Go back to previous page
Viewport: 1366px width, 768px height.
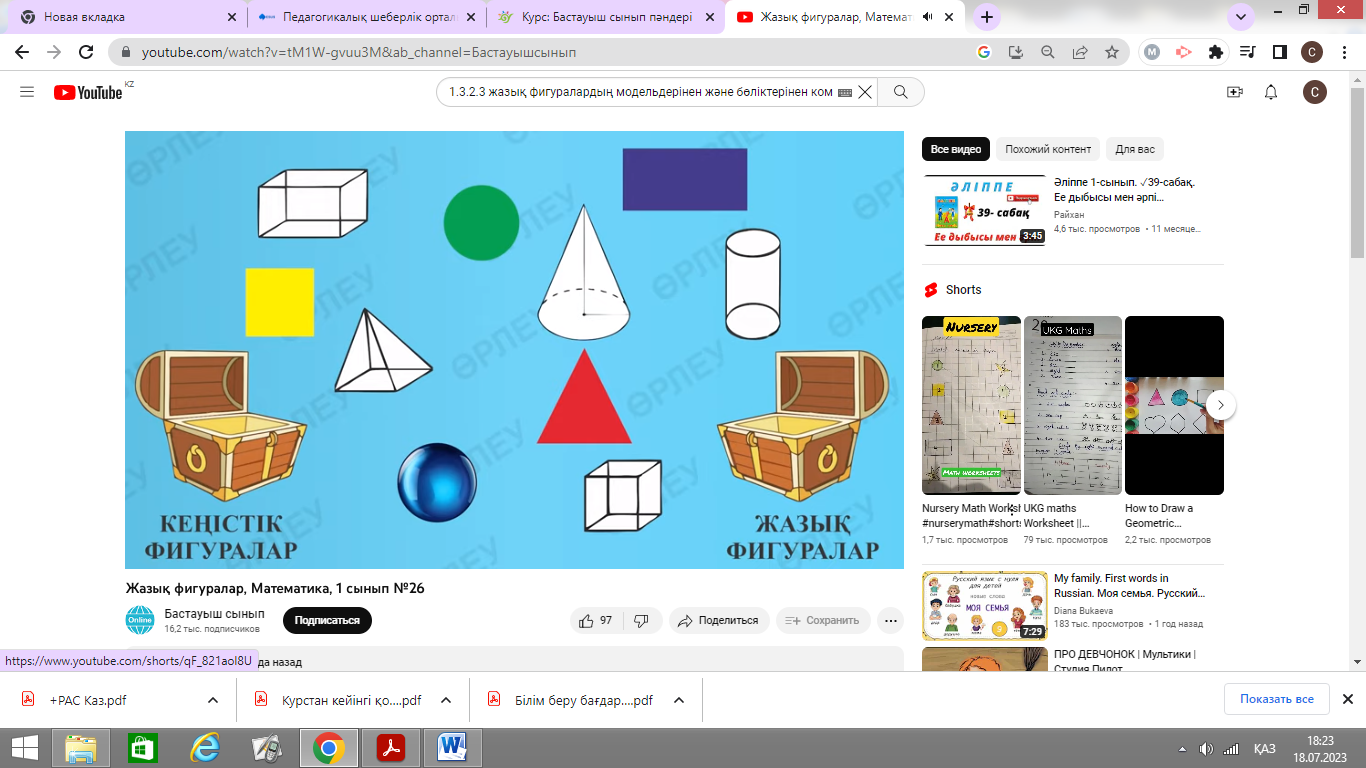(x=24, y=52)
